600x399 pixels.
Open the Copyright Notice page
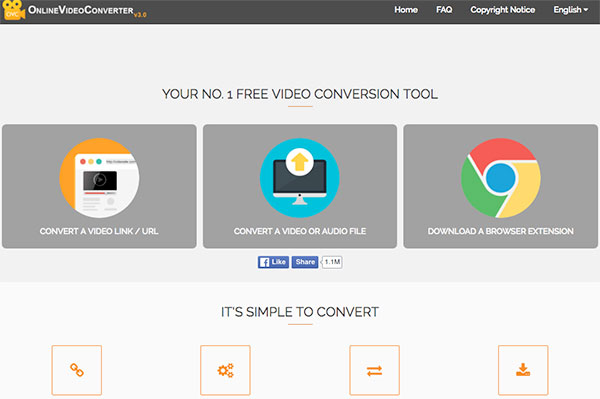pyautogui.click(x=502, y=10)
